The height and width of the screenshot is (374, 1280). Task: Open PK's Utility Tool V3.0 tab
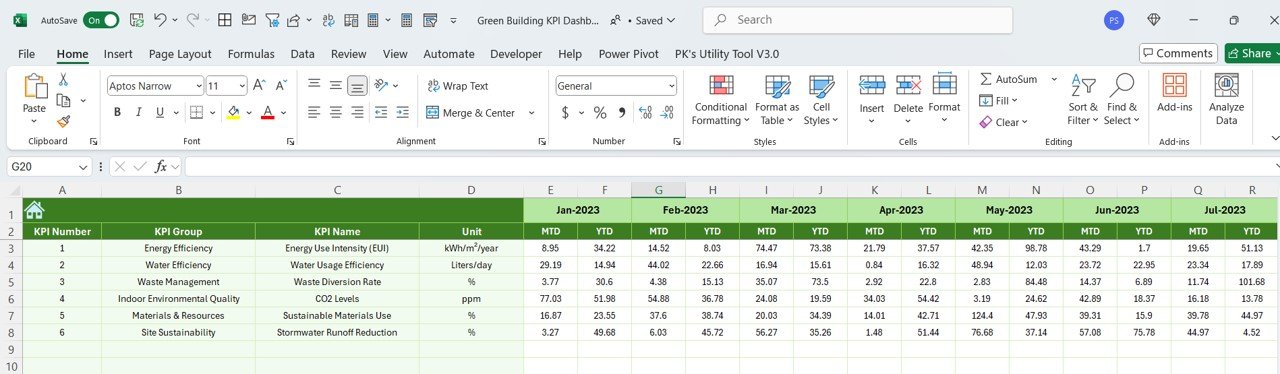tap(727, 54)
